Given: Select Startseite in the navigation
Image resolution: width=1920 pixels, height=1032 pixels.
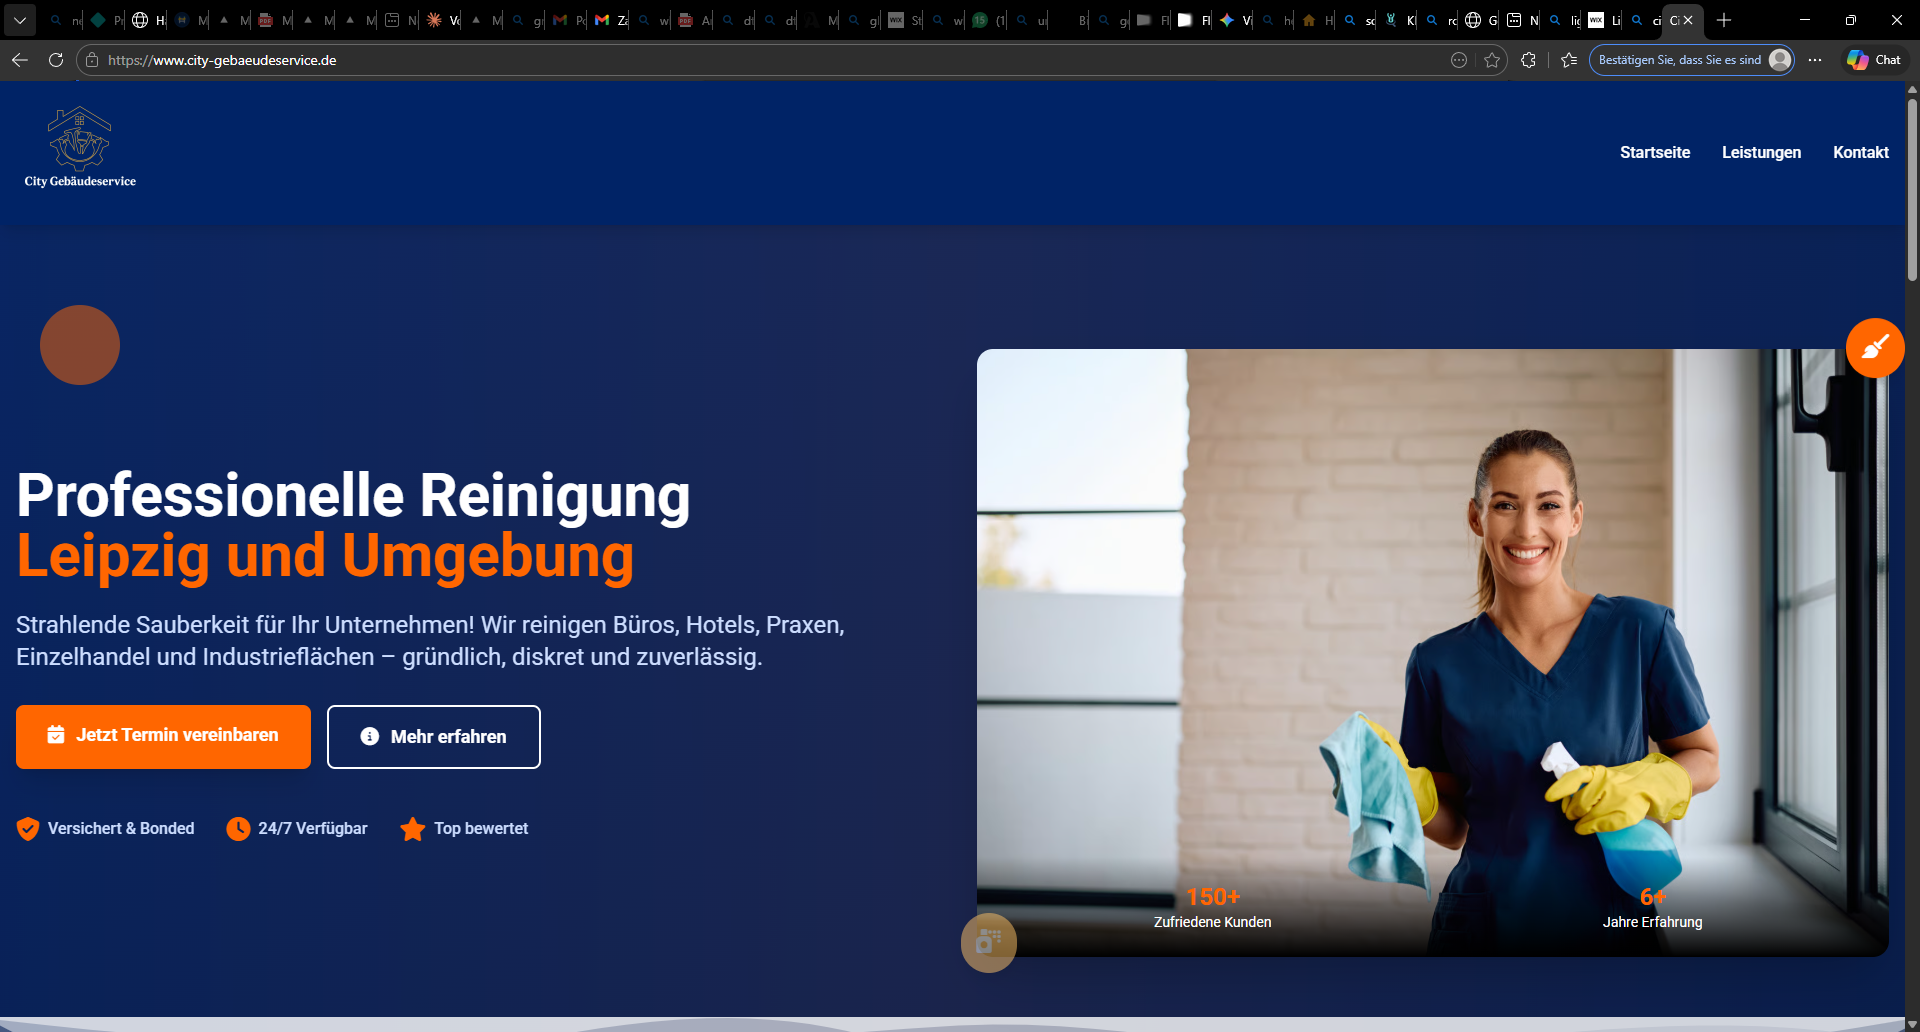Looking at the screenshot, I should (1655, 152).
